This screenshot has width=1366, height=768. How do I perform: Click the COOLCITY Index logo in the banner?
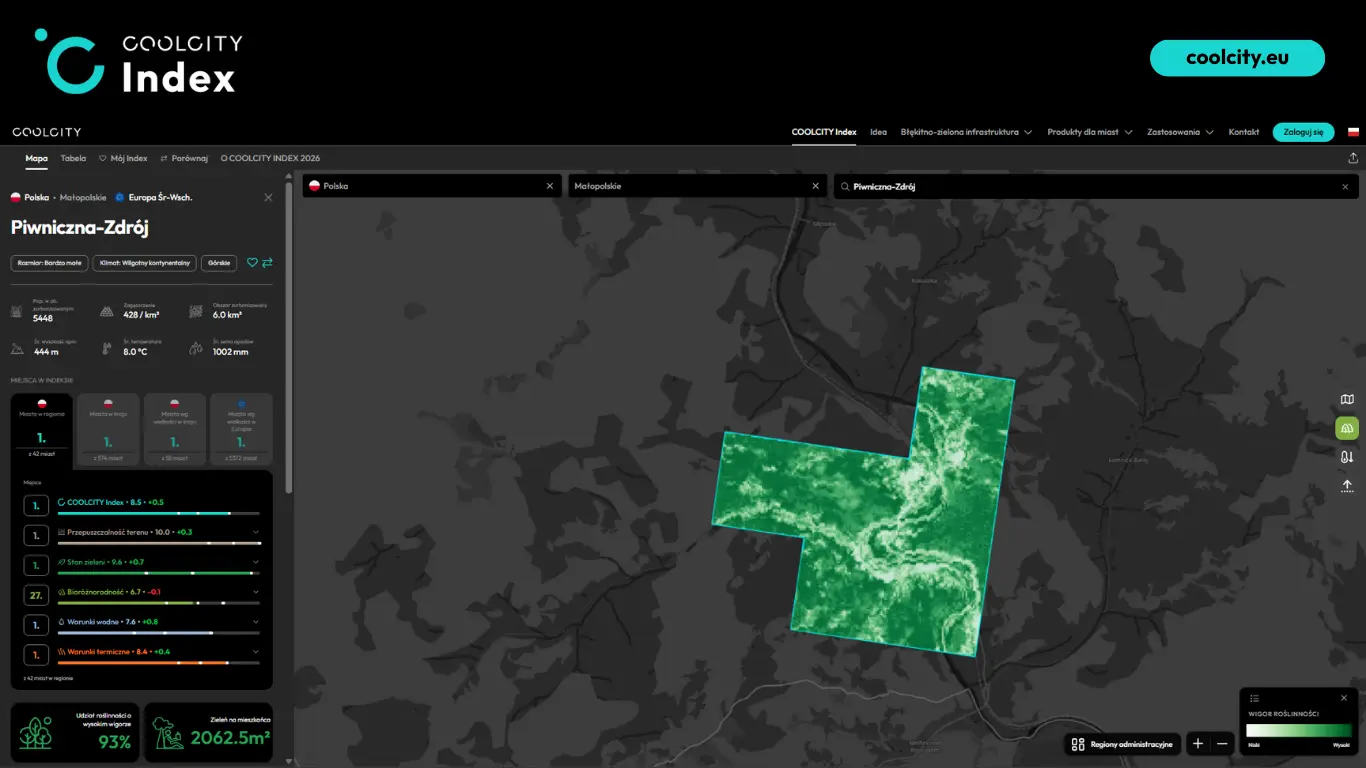[139, 62]
